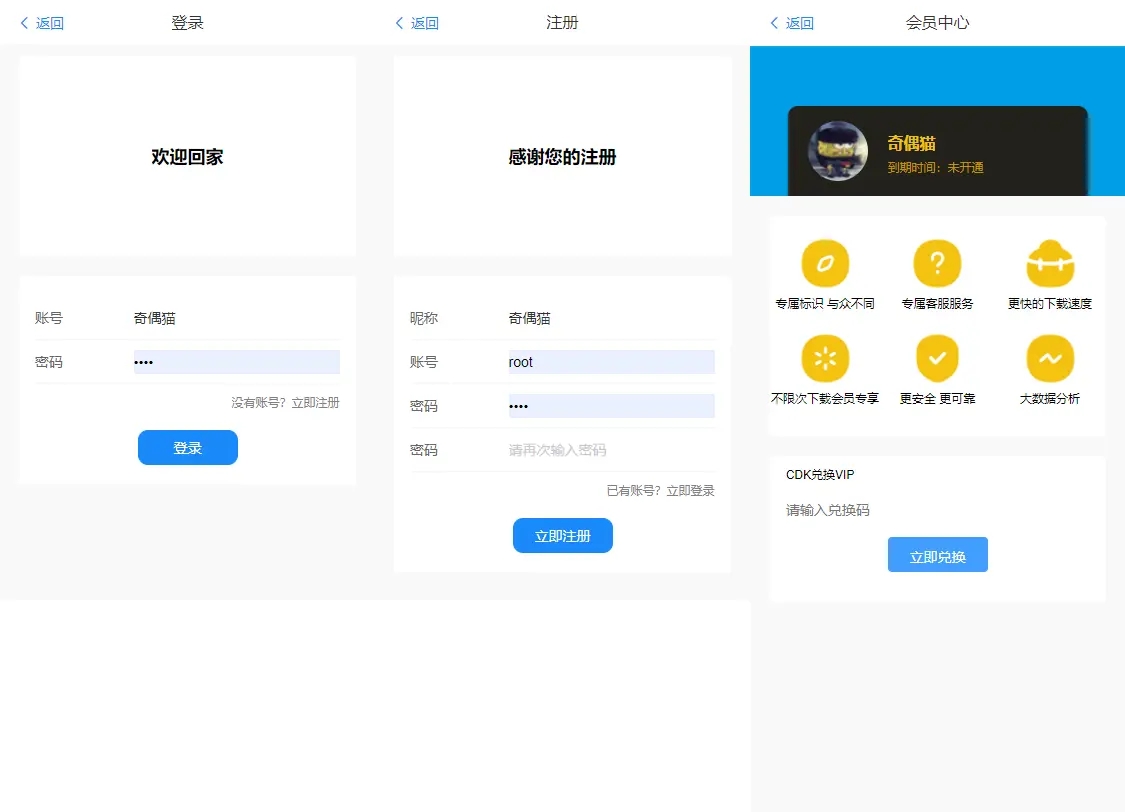Open the 大数据分析 analytics icon
The height and width of the screenshot is (812, 1125).
(x=1049, y=360)
